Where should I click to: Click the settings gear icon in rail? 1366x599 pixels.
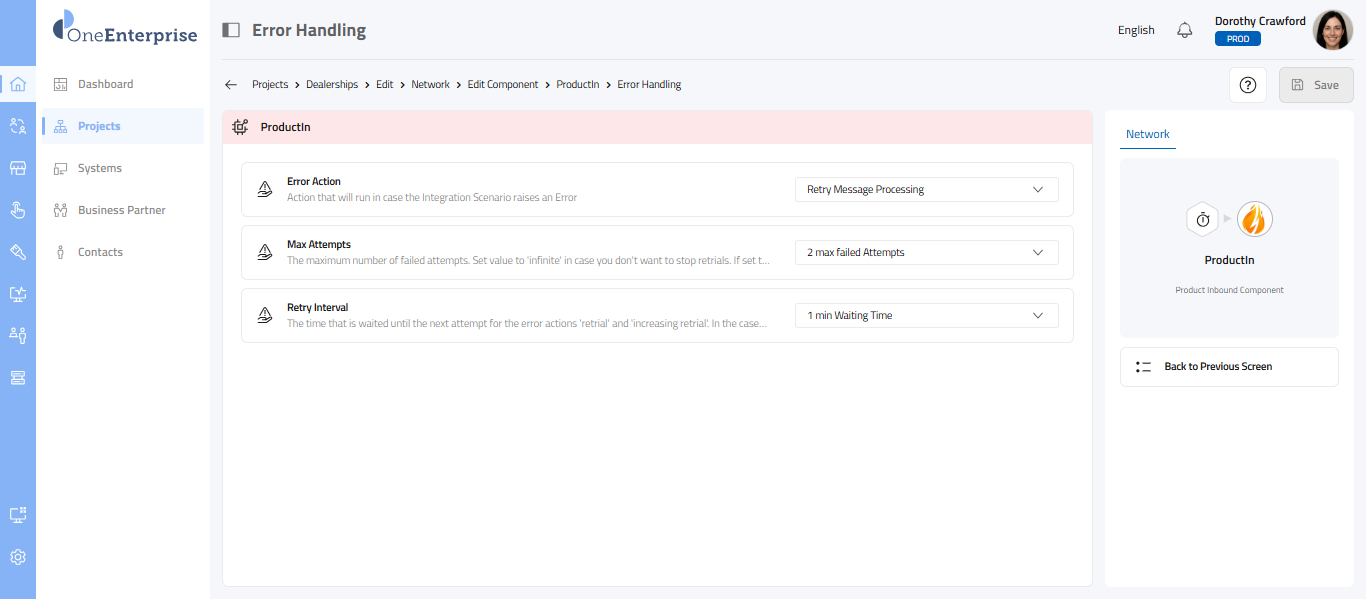click(x=17, y=557)
